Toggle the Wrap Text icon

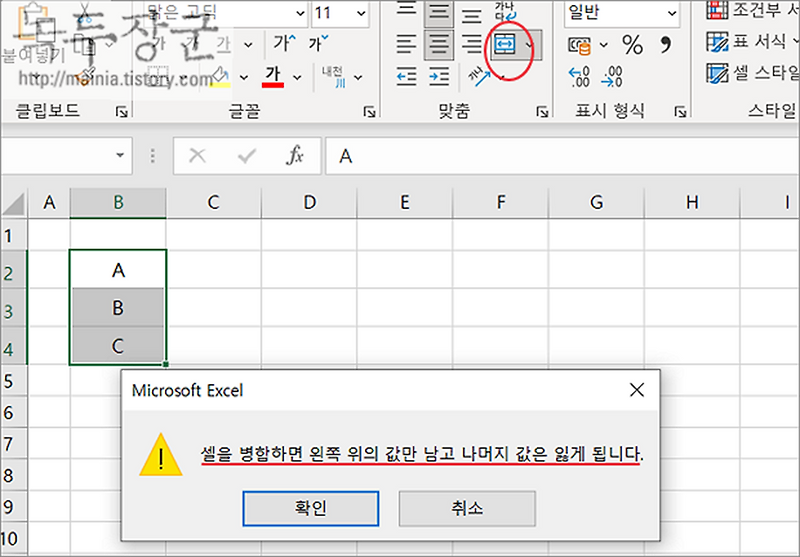(505, 13)
